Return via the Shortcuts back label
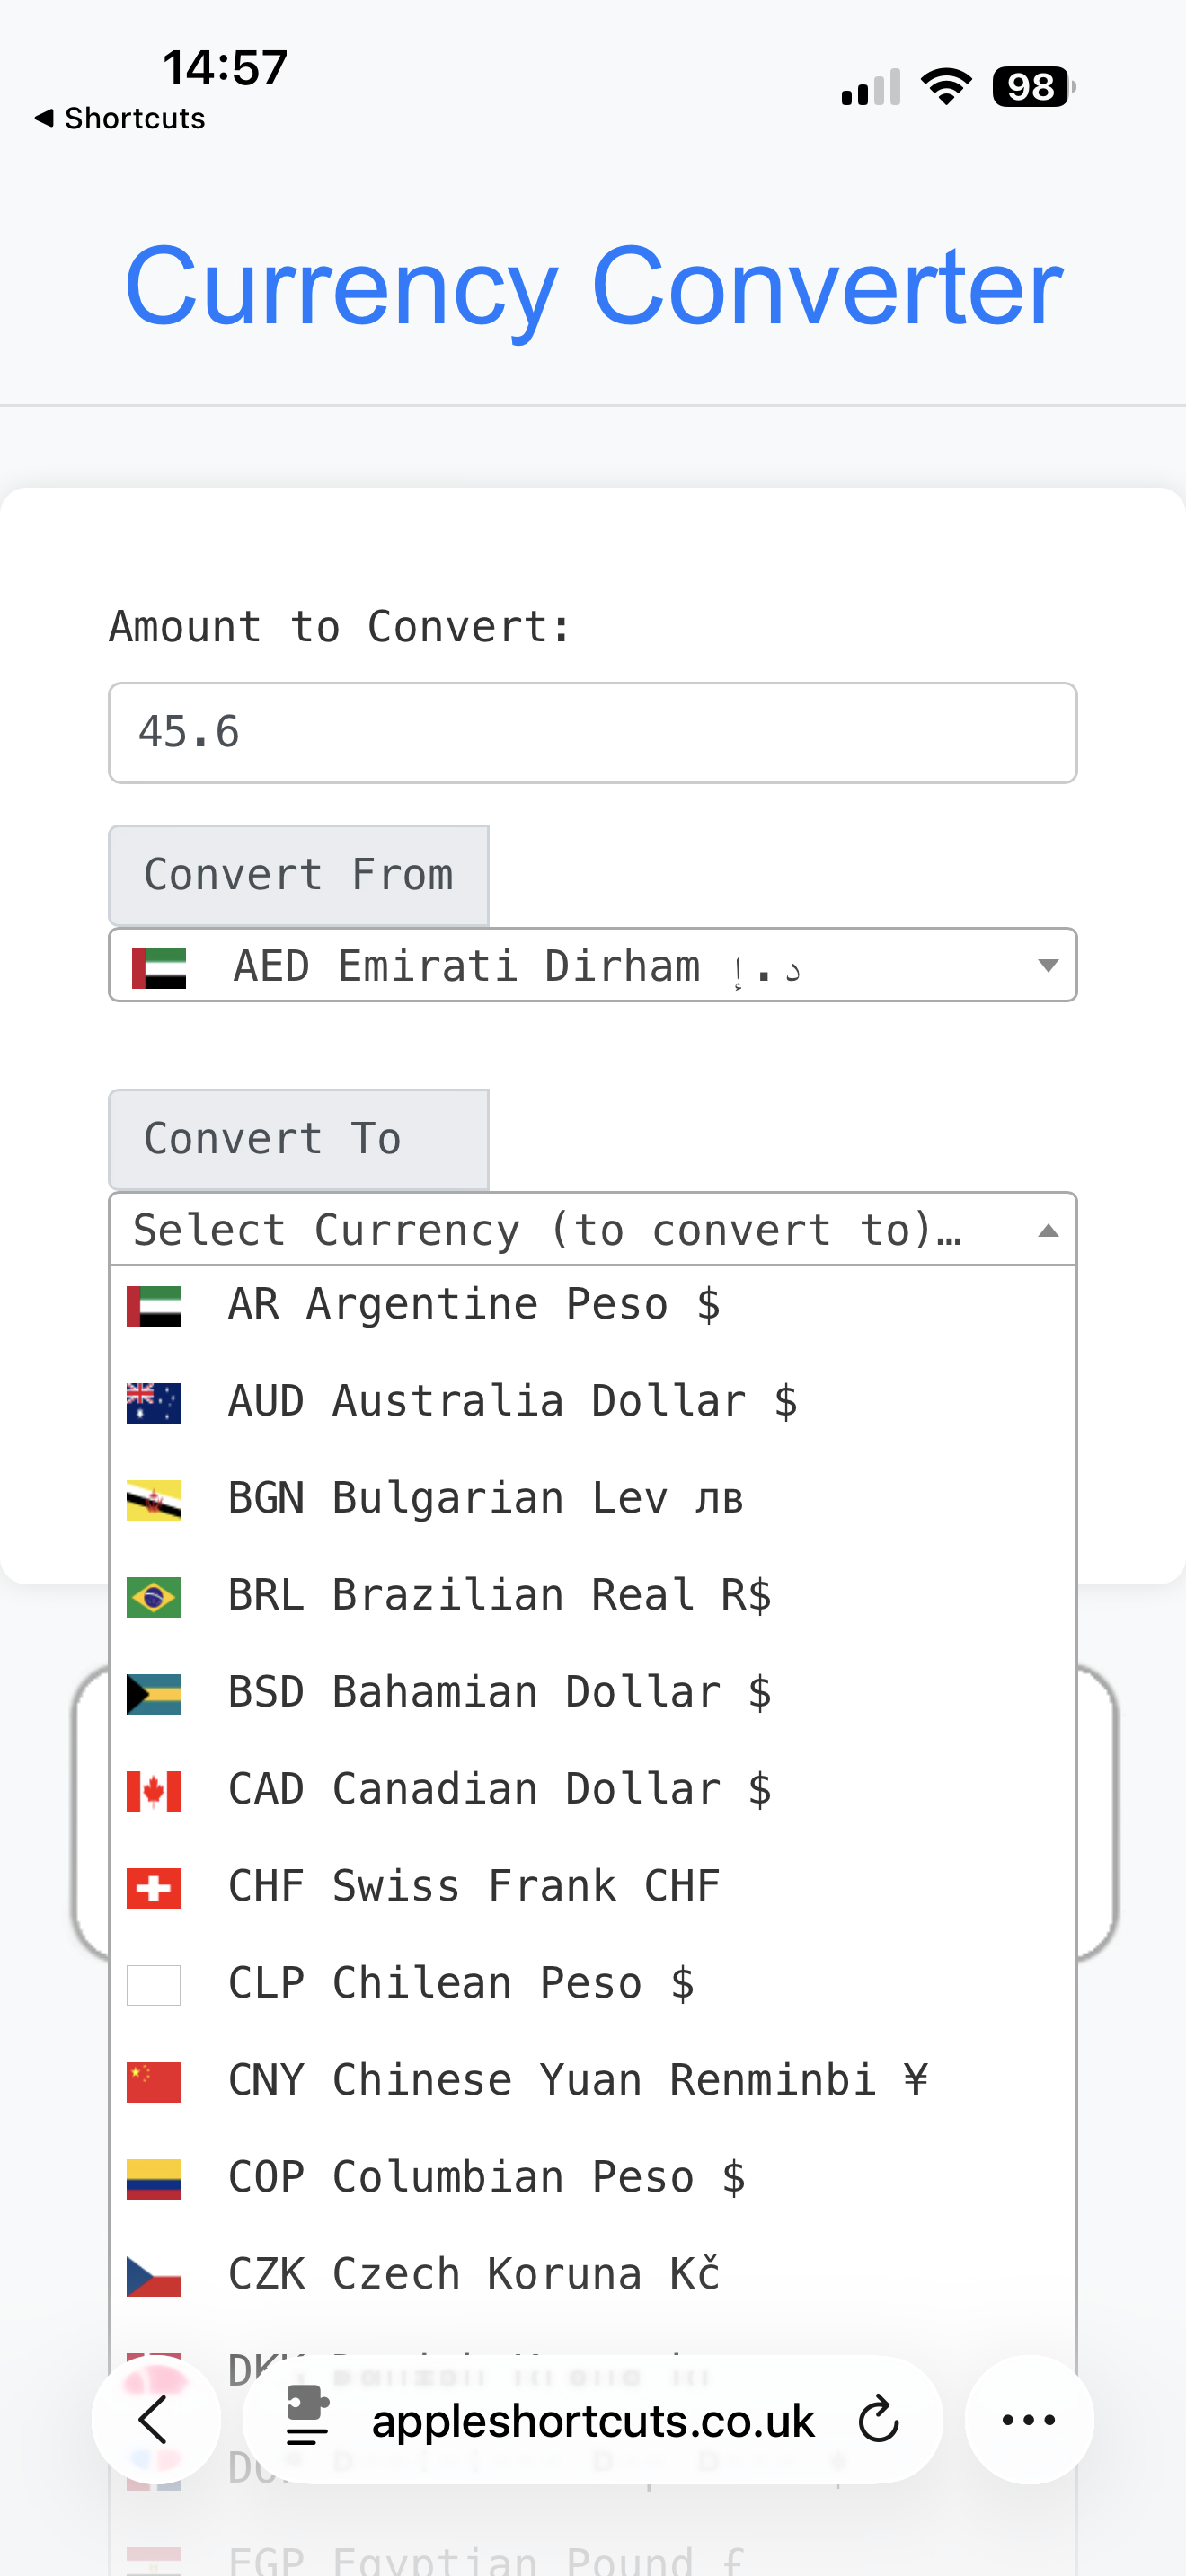 coord(119,117)
